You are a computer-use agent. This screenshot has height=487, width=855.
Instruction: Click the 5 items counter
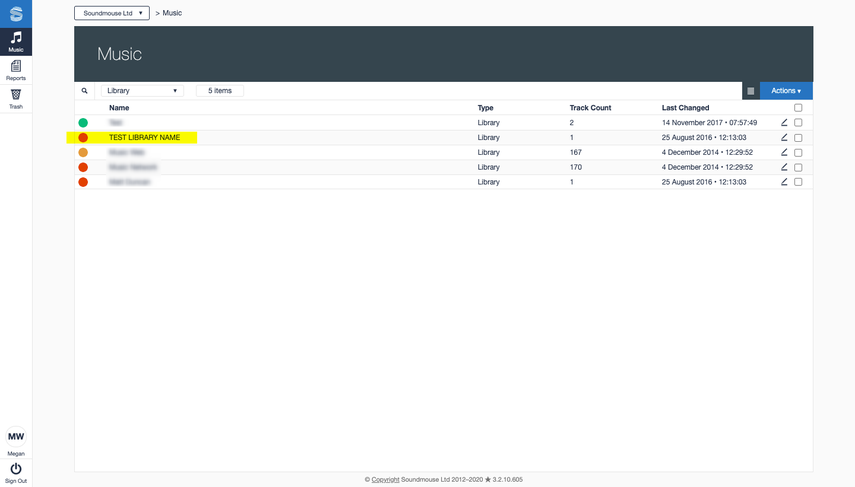click(x=220, y=91)
